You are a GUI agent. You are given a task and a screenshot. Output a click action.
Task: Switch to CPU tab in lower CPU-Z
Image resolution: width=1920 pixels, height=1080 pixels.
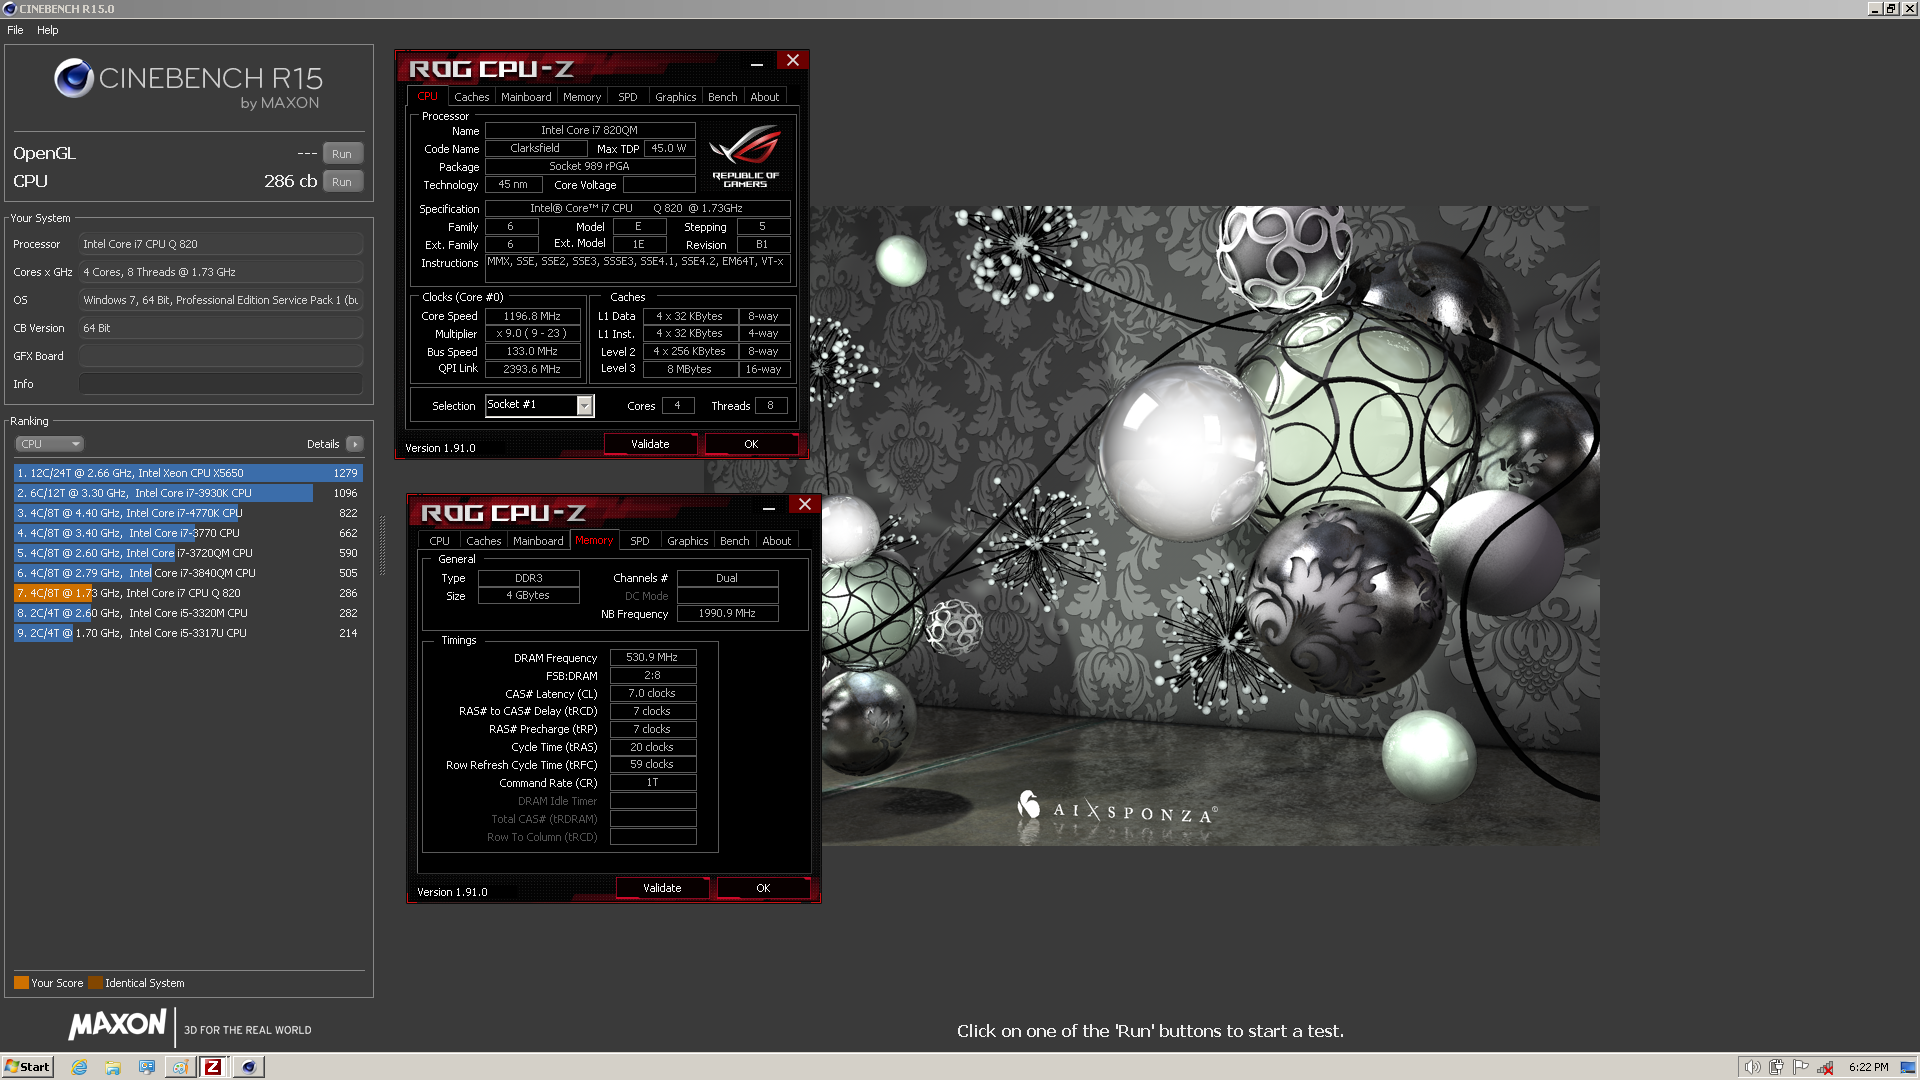[x=439, y=541]
